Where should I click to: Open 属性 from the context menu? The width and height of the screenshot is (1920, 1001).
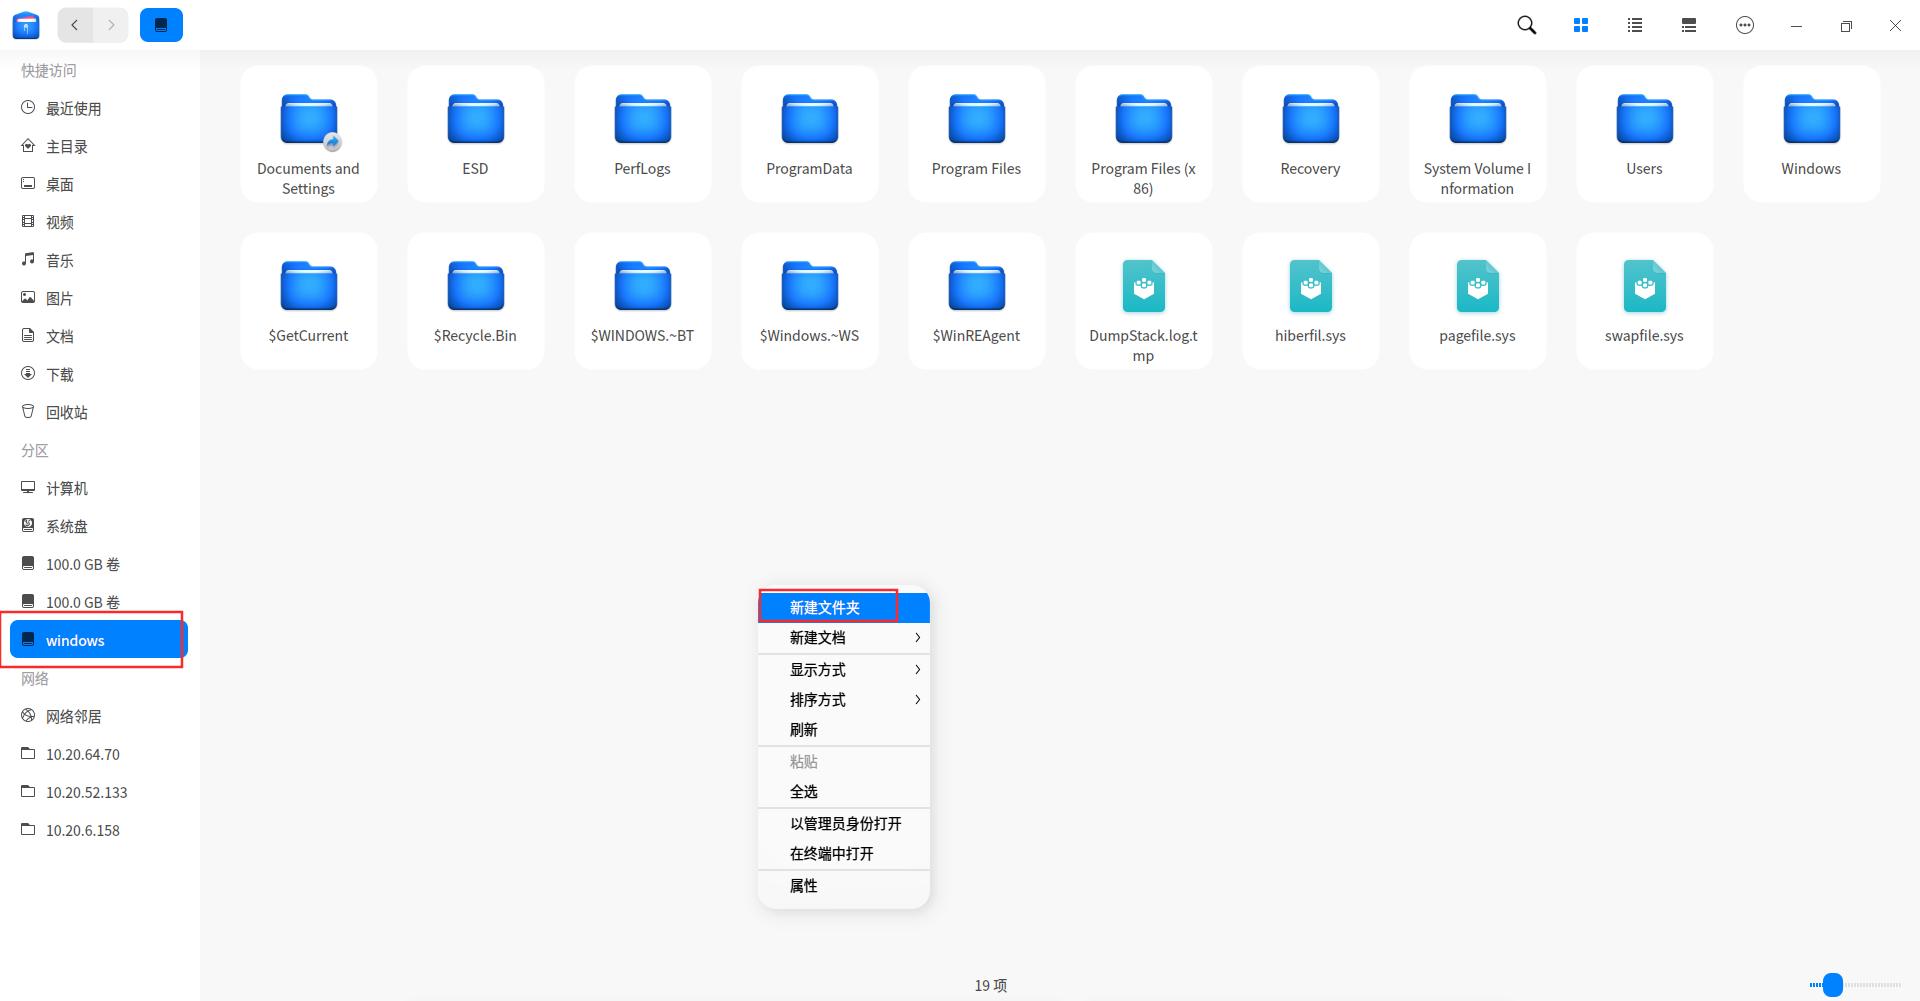pos(844,886)
